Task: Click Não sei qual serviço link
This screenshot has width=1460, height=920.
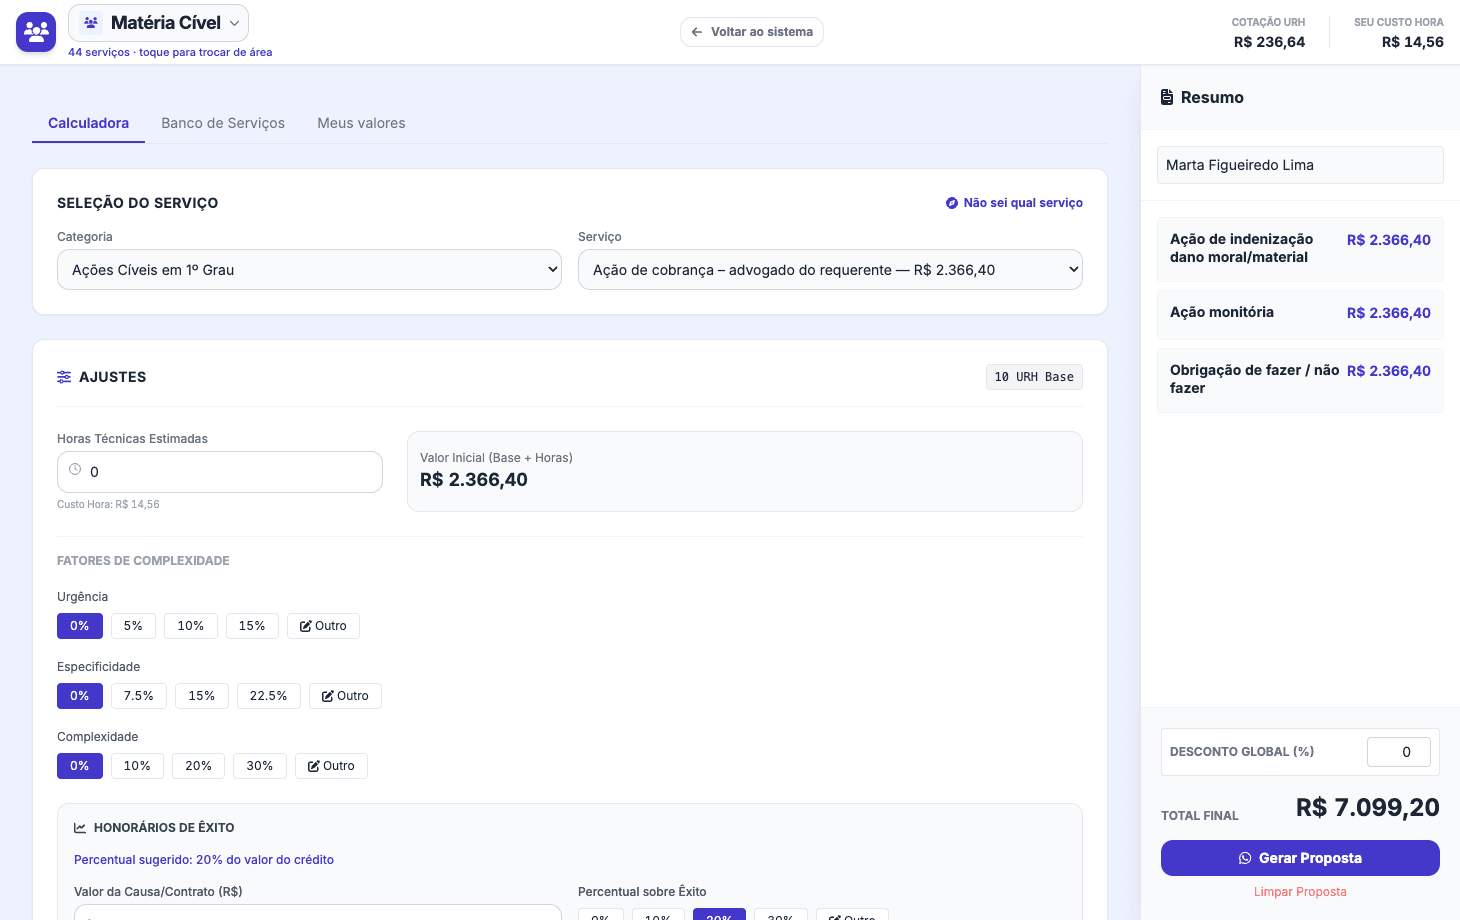Action: (x=1014, y=203)
